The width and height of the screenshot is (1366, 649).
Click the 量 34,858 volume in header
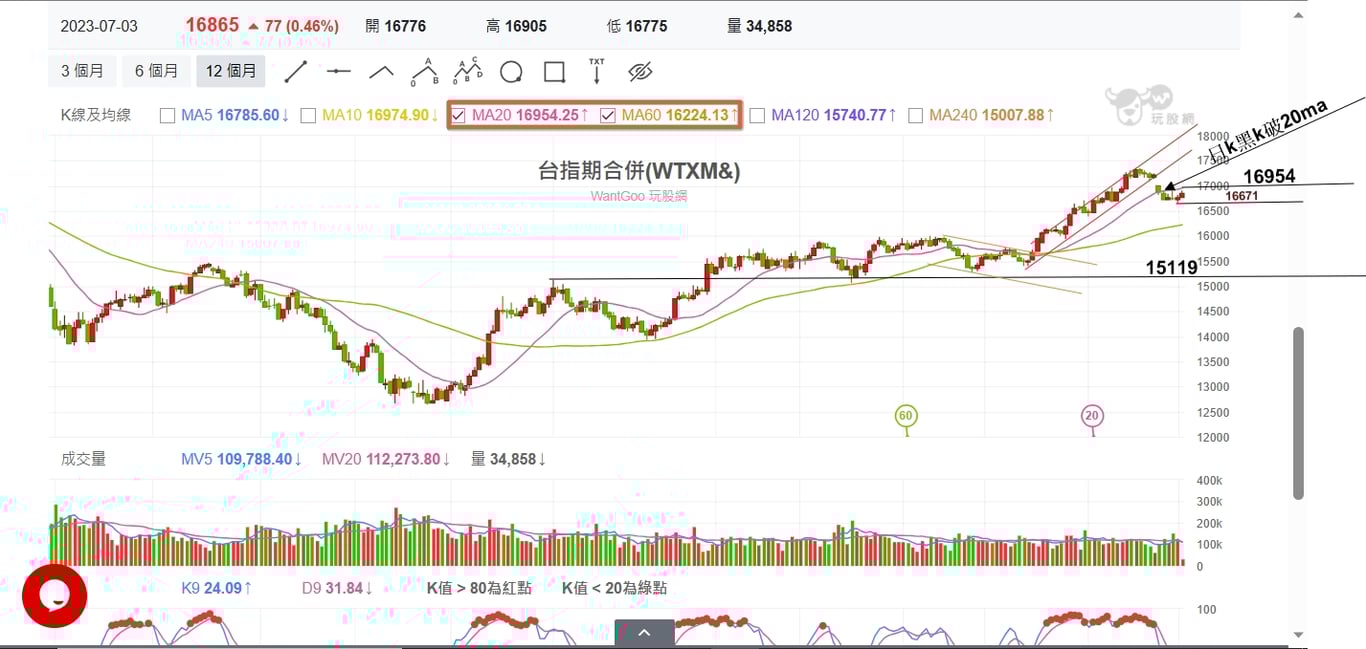point(759,26)
